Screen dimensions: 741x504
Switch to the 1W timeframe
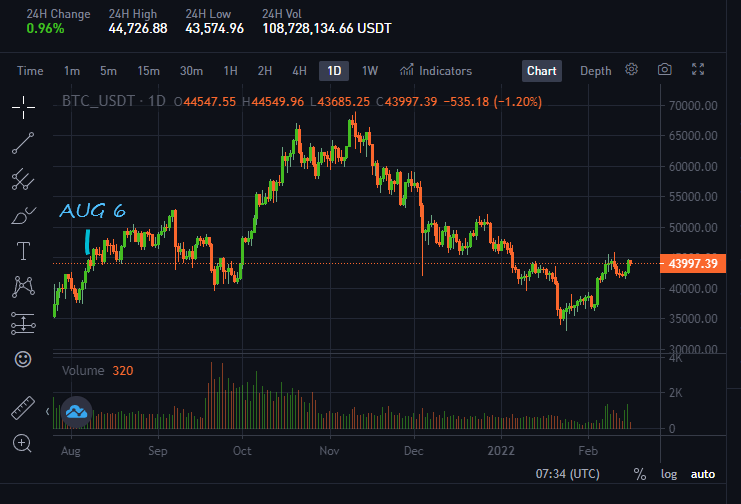[370, 71]
